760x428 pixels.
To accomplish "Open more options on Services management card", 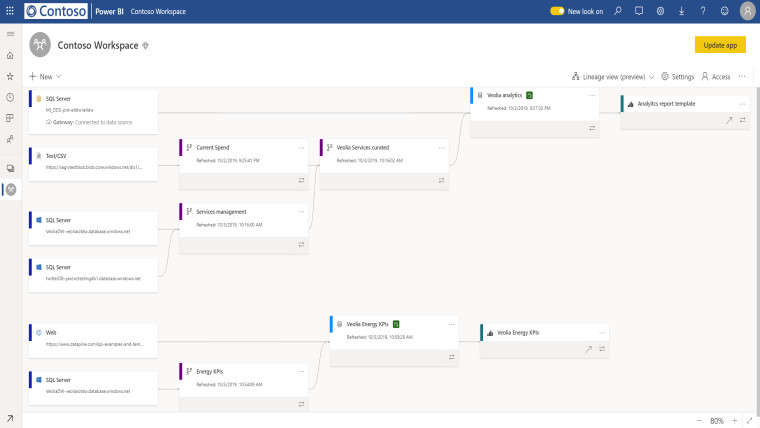I will 301,212.
